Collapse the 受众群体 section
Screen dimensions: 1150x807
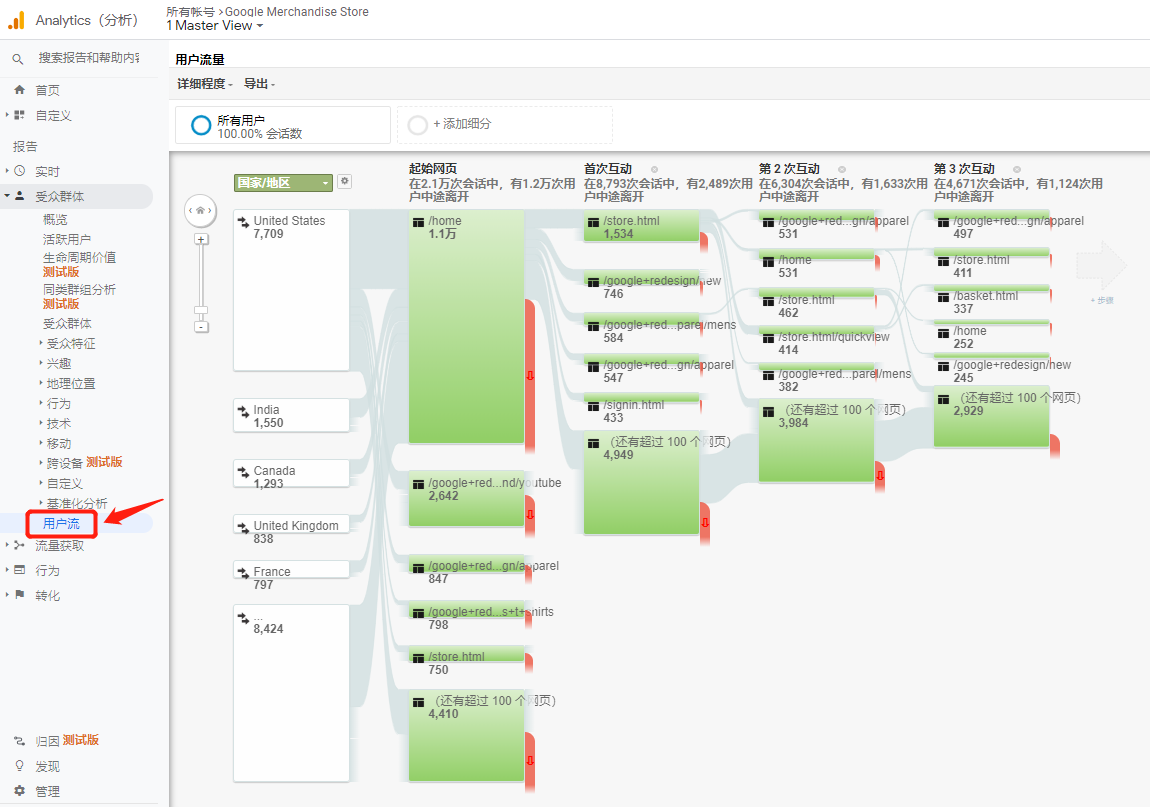pyautogui.click(x=7, y=196)
